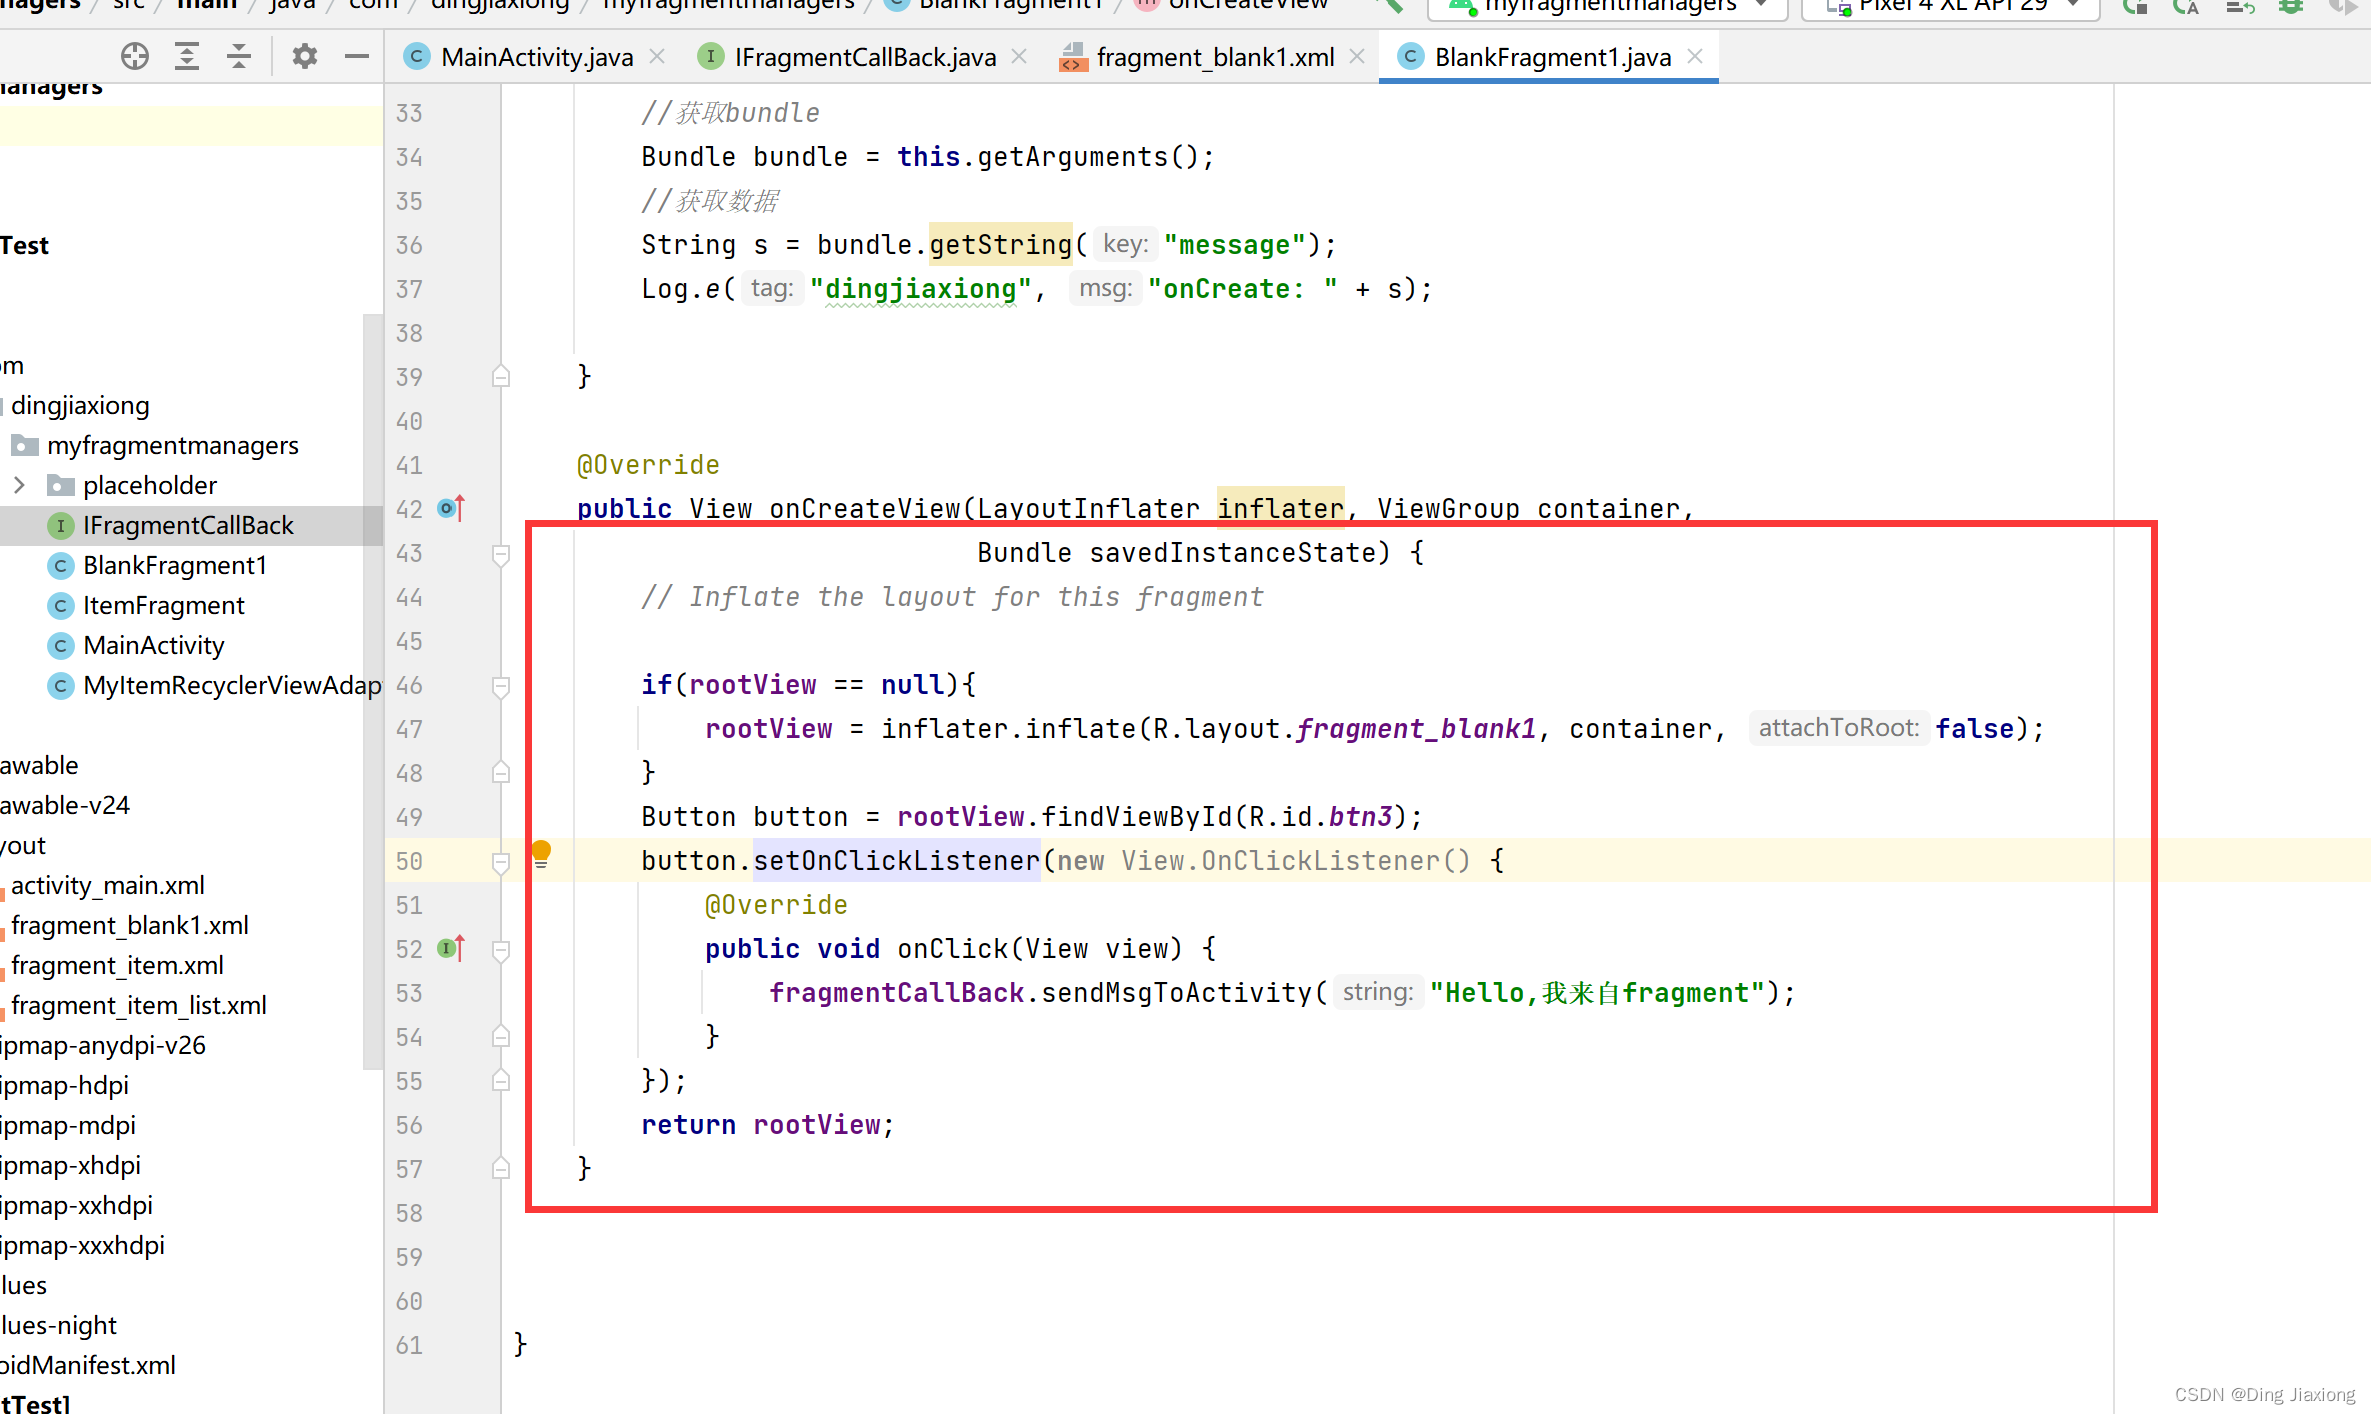Collapse all project tree nodes

pos(239,56)
